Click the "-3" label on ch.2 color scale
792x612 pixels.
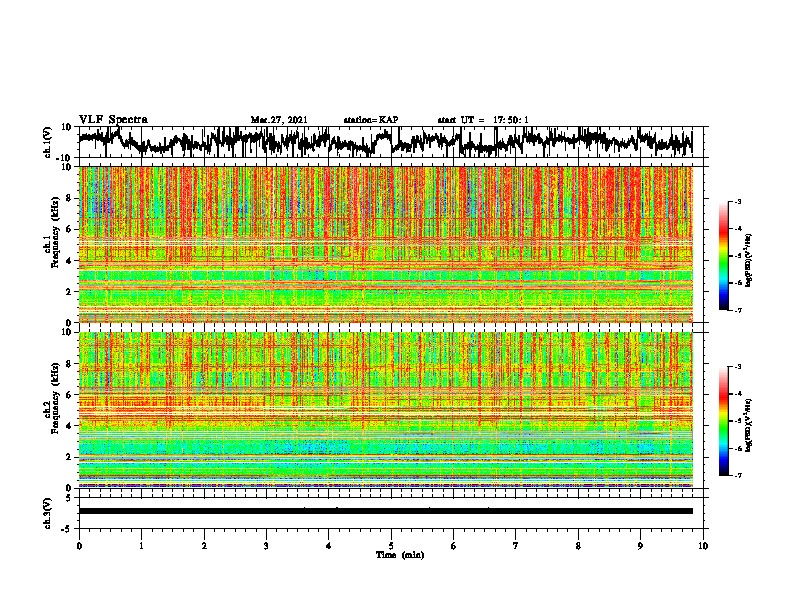point(738,367)
